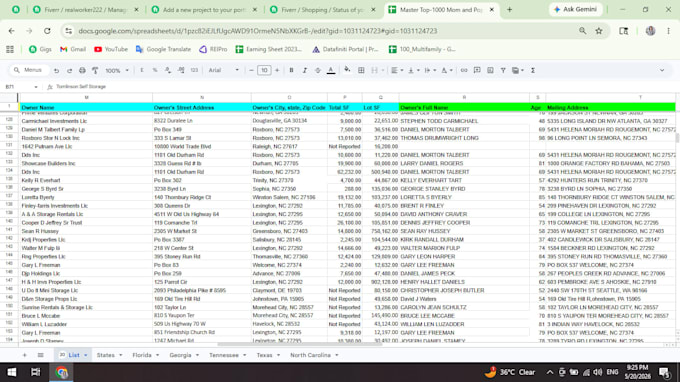680x382 pixels.
Task: Increase font size plus button
Action: pos(277,70)
